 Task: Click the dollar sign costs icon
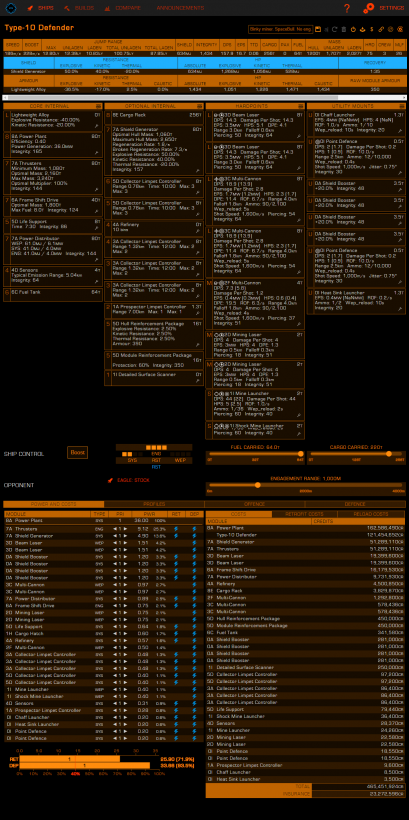371,29
